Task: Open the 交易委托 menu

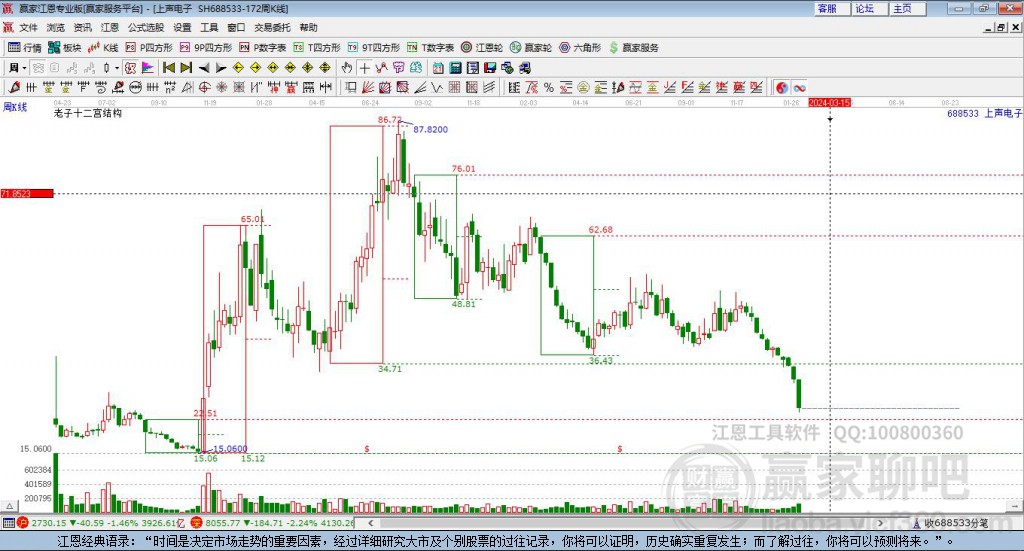Action: [x=272, y=27]
